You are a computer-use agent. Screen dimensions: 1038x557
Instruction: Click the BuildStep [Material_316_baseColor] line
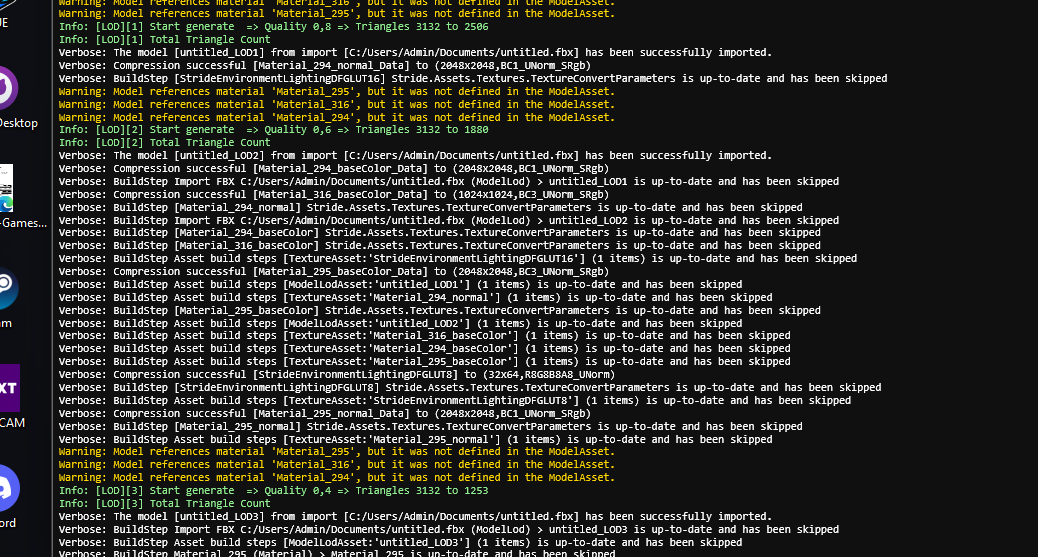pos(440,245)
